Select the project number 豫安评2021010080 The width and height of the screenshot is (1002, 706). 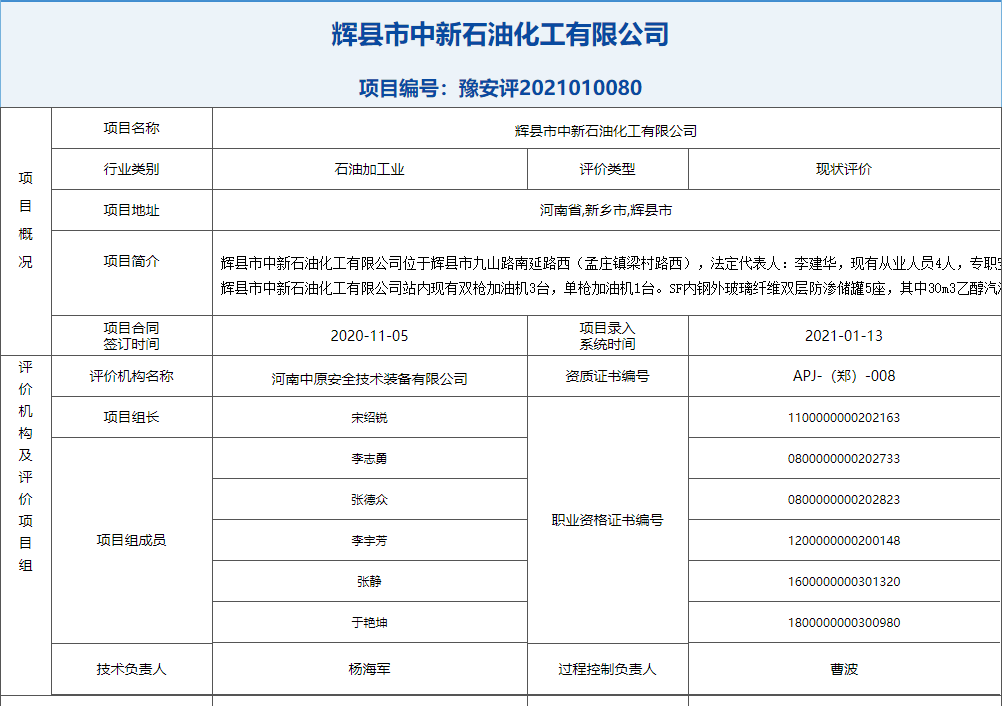point(550,88)
